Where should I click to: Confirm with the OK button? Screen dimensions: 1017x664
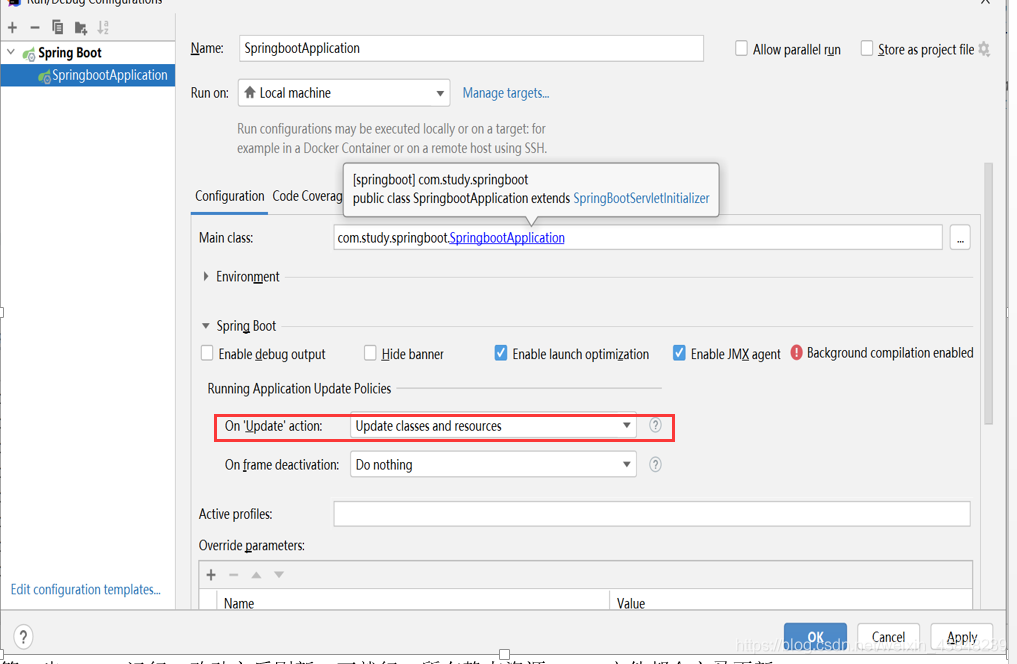point(815,636)
